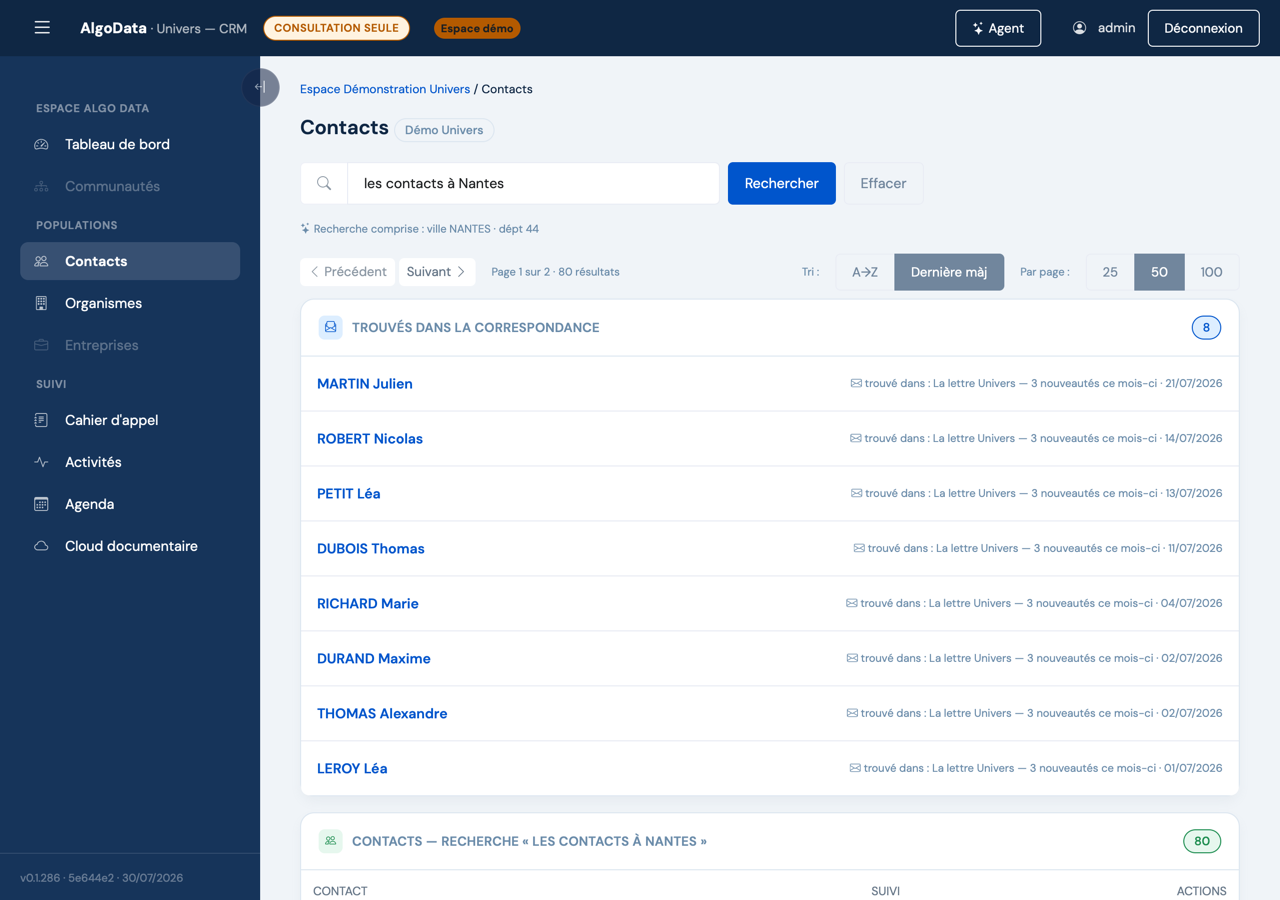Show 25 results per page
Viewport: 1280px width, 900px height.
point(1110,272)
